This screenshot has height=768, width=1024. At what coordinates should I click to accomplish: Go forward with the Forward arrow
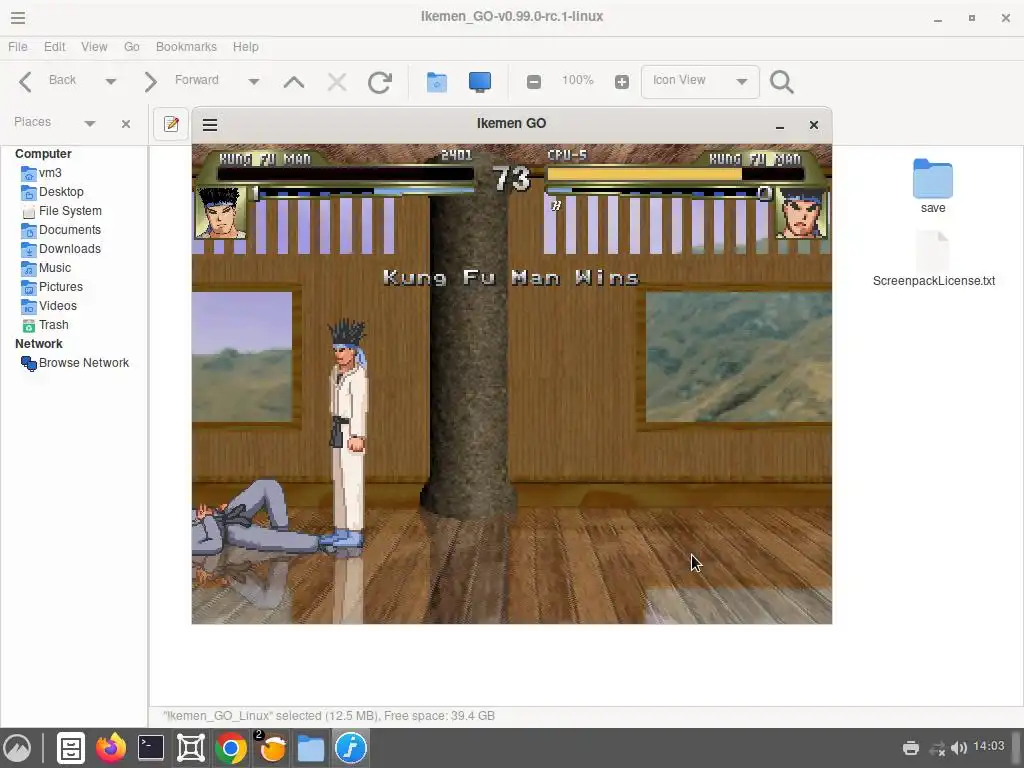click(x=151, y=82)
